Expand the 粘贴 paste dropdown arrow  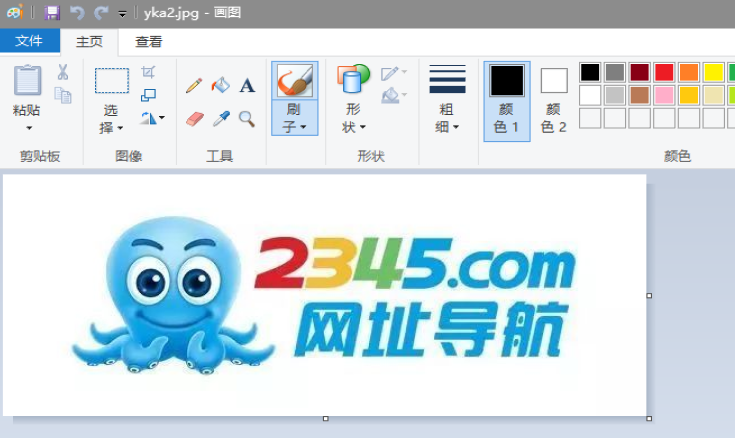tap(28, 128)
